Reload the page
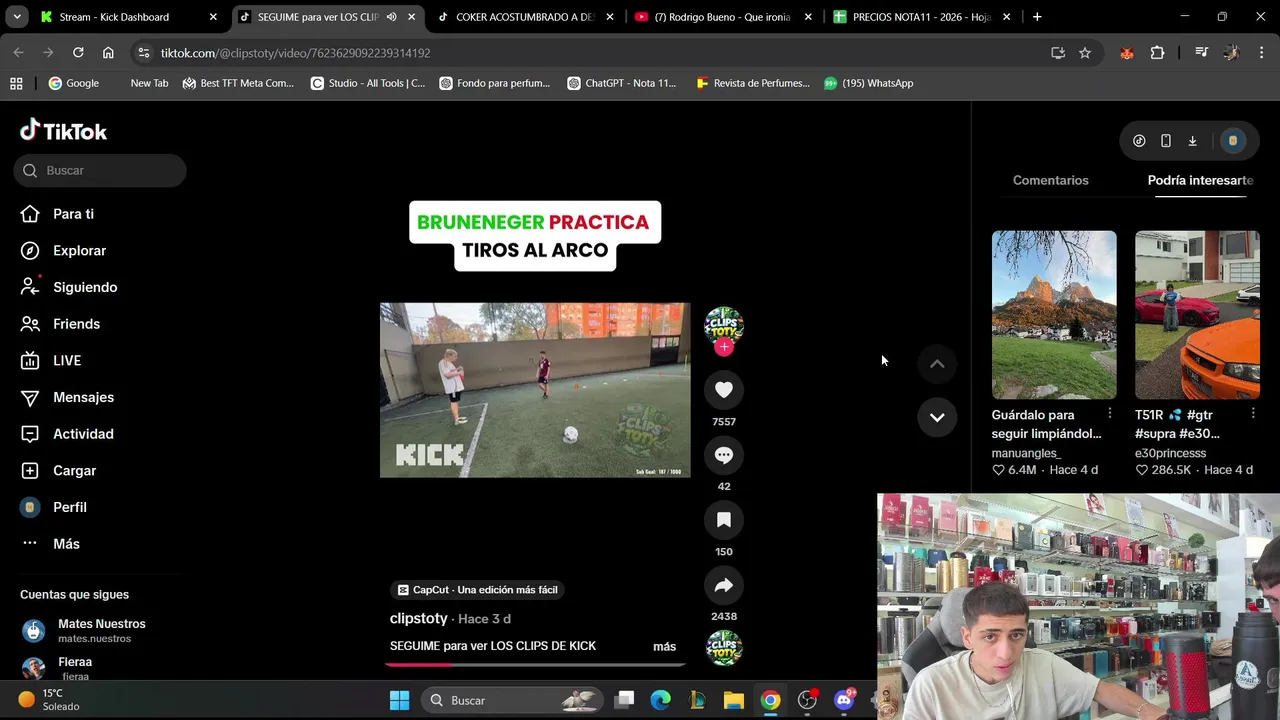This screenshot has width=1280, height=720. [78, 53]
